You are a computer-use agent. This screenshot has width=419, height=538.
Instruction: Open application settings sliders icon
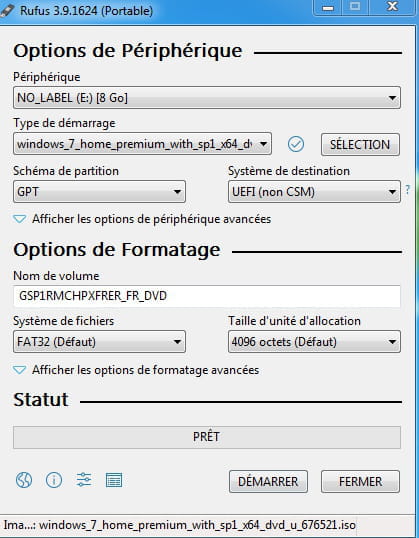coord(84,480)
